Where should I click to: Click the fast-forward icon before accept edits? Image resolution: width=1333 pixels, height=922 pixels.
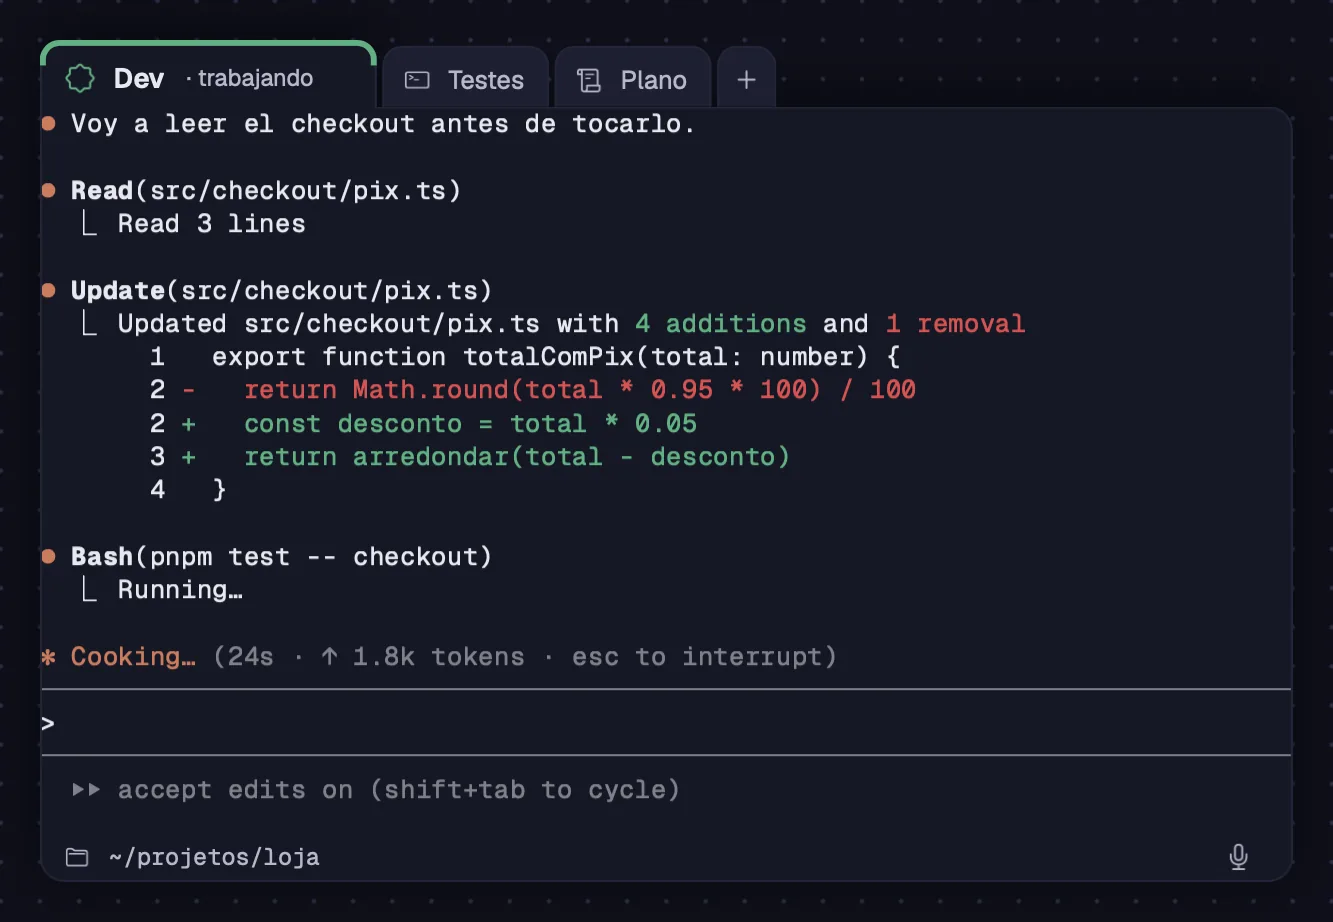pyautogui.click(x=86, y=790)
